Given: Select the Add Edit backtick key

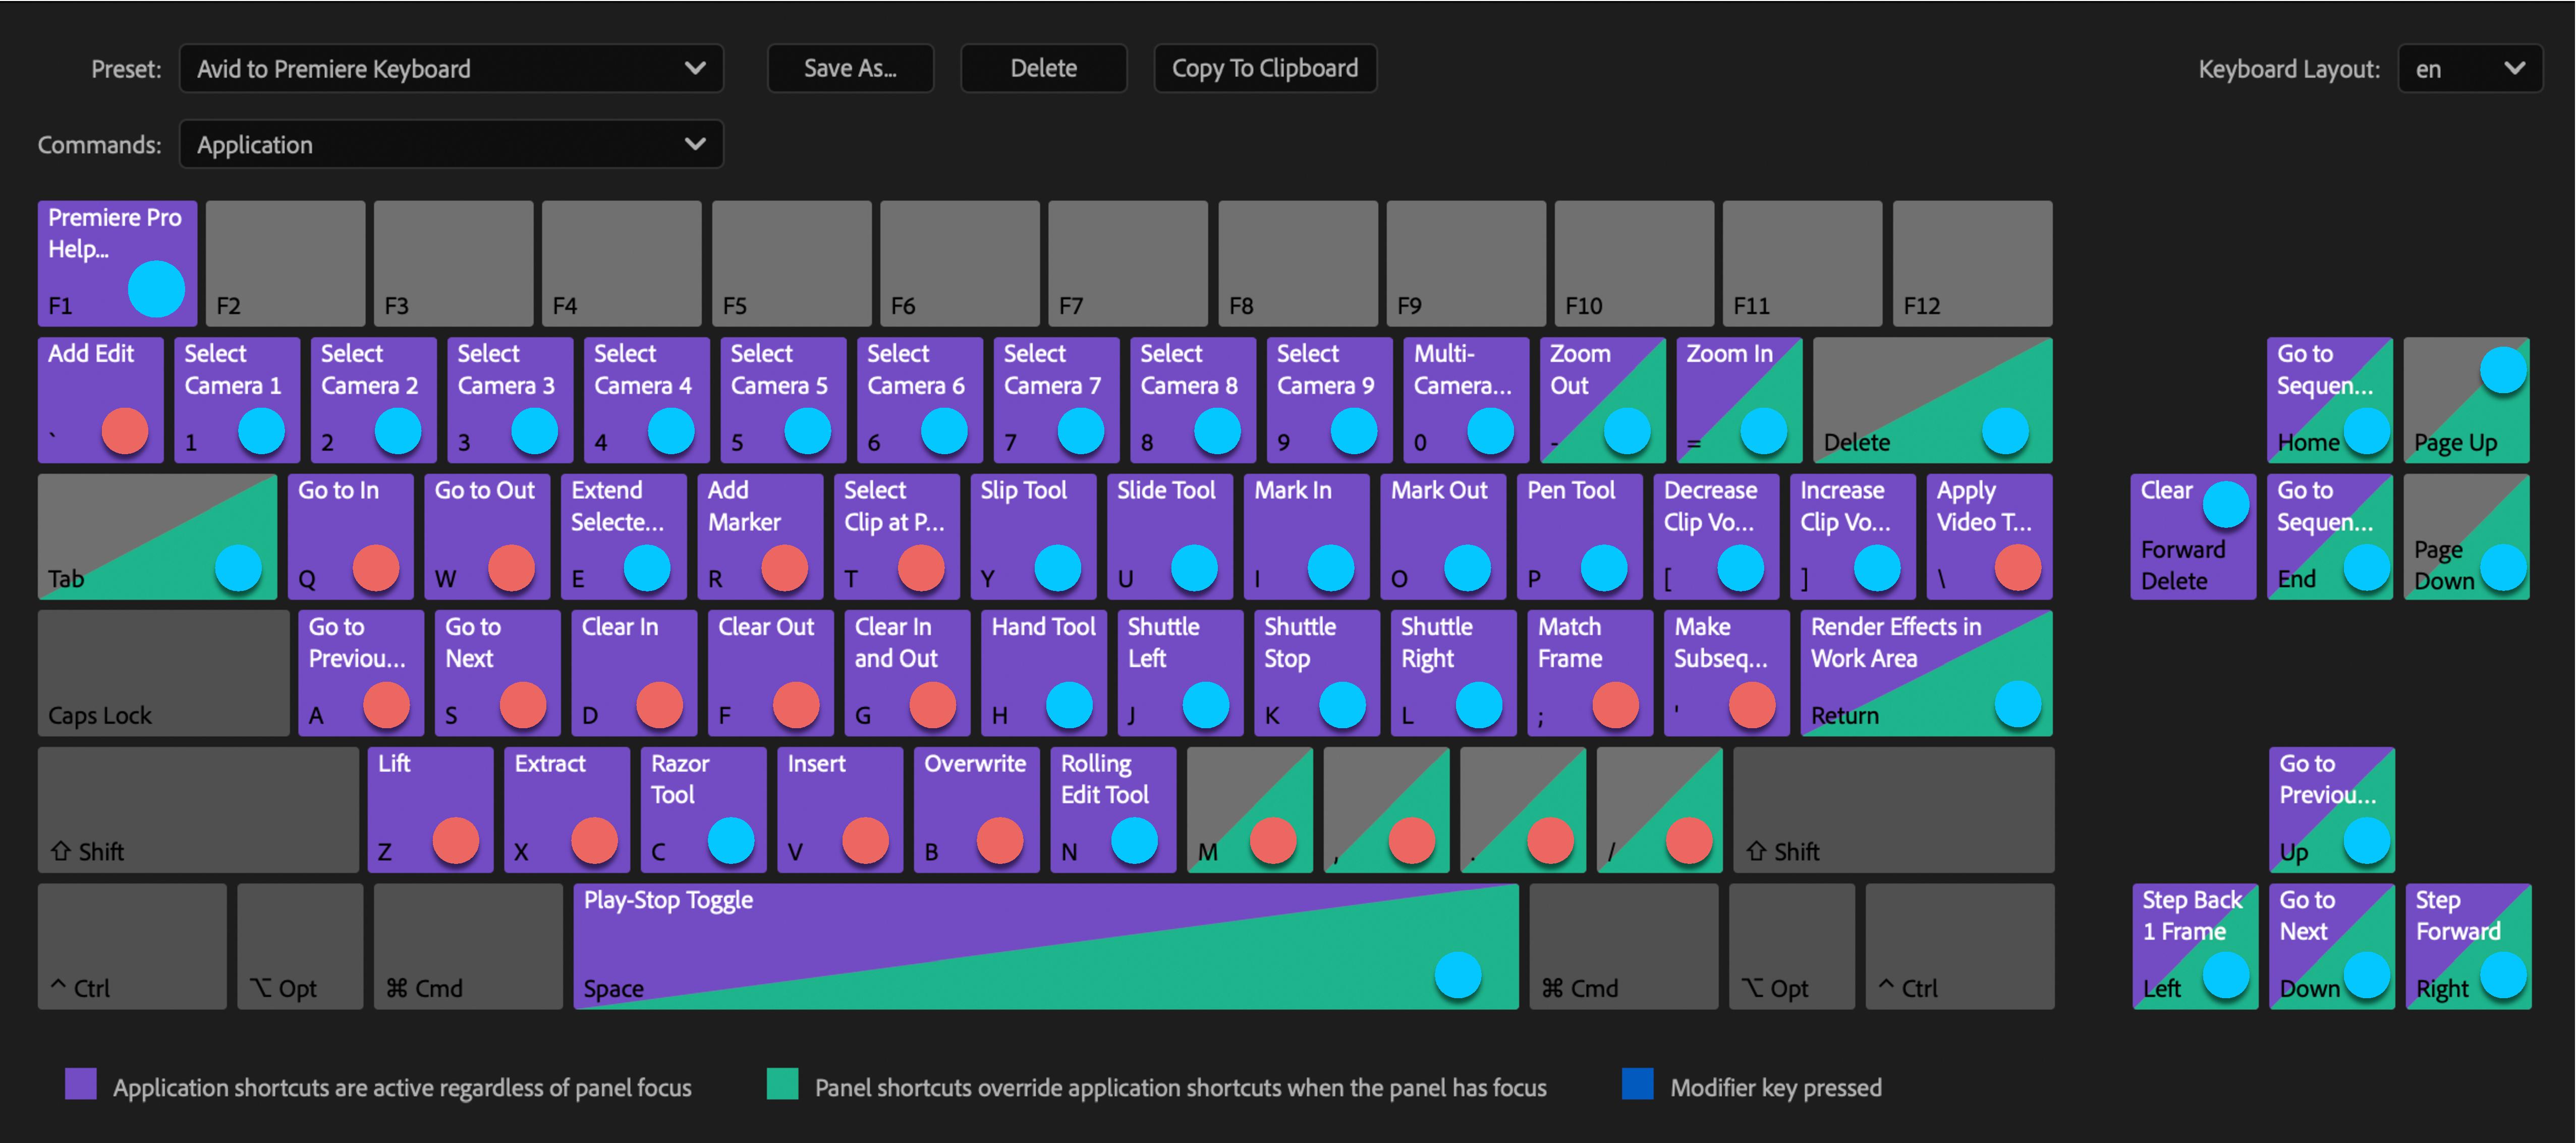Looking at the screenshot, I should 100,400.
